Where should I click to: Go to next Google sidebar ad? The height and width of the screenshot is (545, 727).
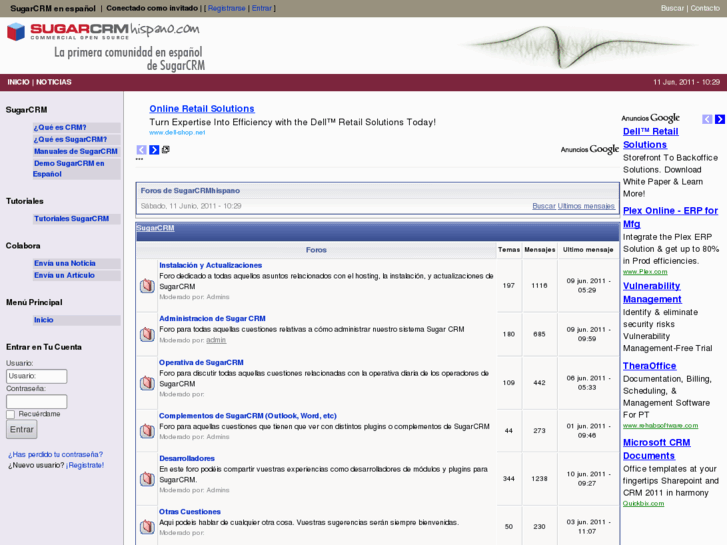[720, 119]
